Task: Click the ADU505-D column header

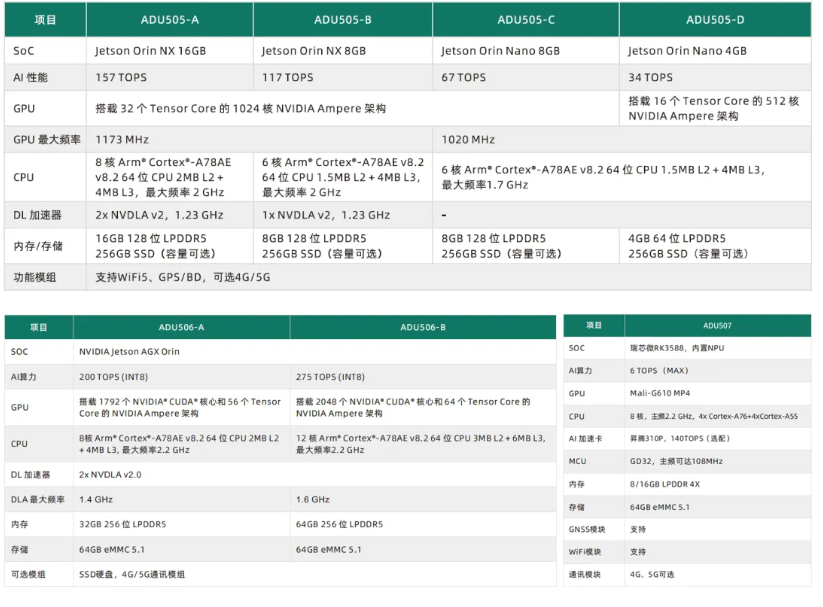Action: point(715,20)
